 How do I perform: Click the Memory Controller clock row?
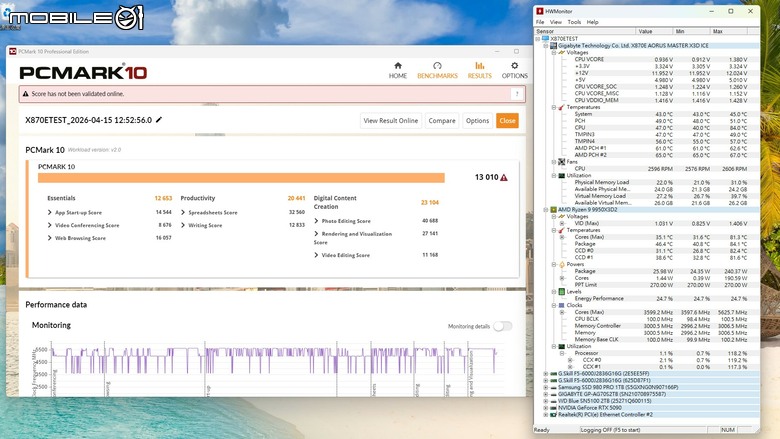coord(660,326)
